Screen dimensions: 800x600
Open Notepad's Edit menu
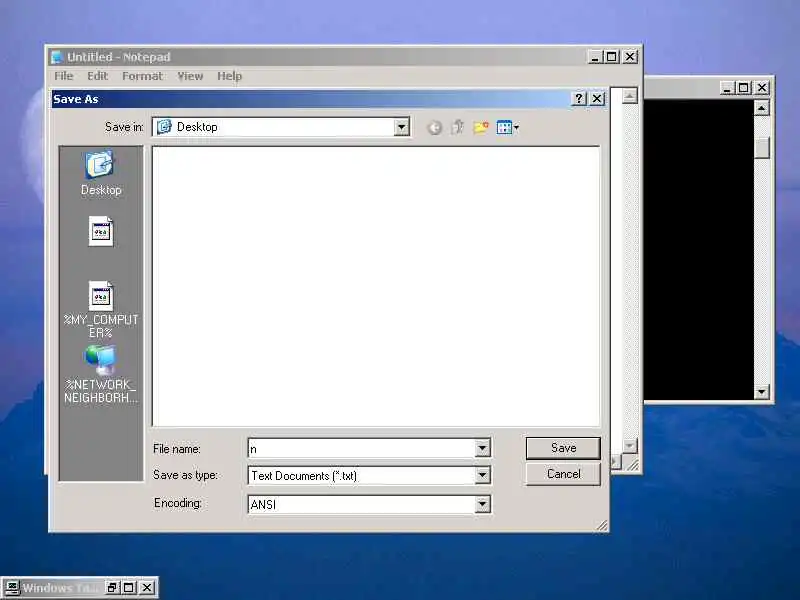97,76
